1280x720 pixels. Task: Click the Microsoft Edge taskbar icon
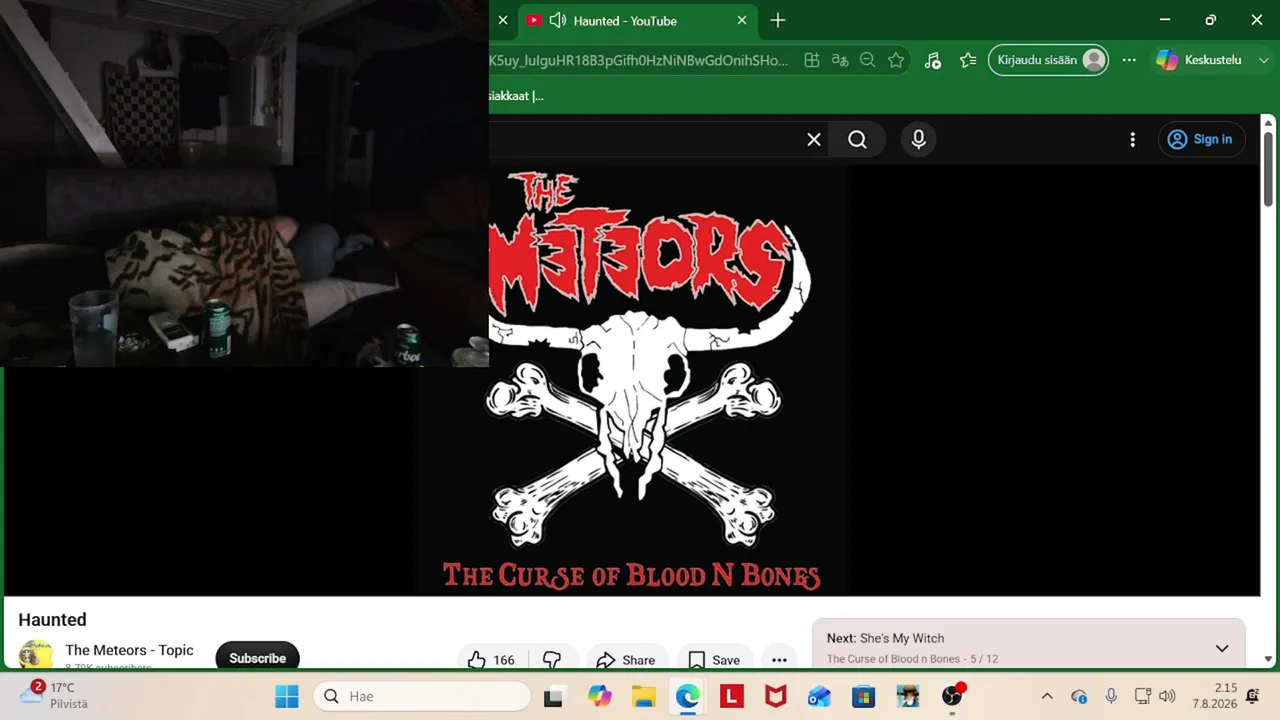(x=688, y=696)
